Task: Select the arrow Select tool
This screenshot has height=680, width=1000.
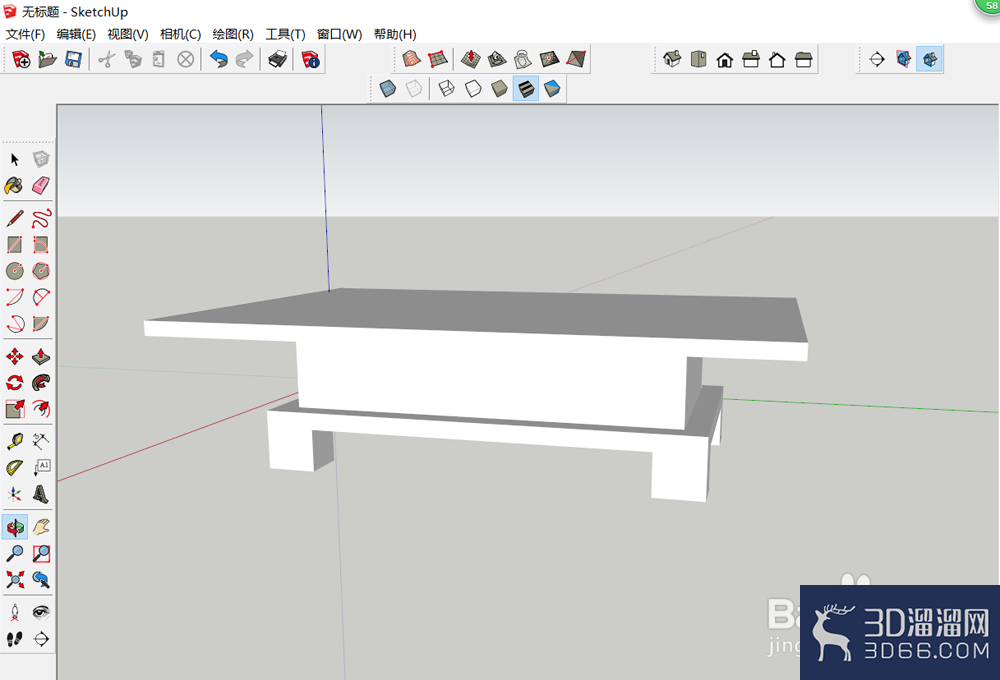Action: tap(15, 159)
